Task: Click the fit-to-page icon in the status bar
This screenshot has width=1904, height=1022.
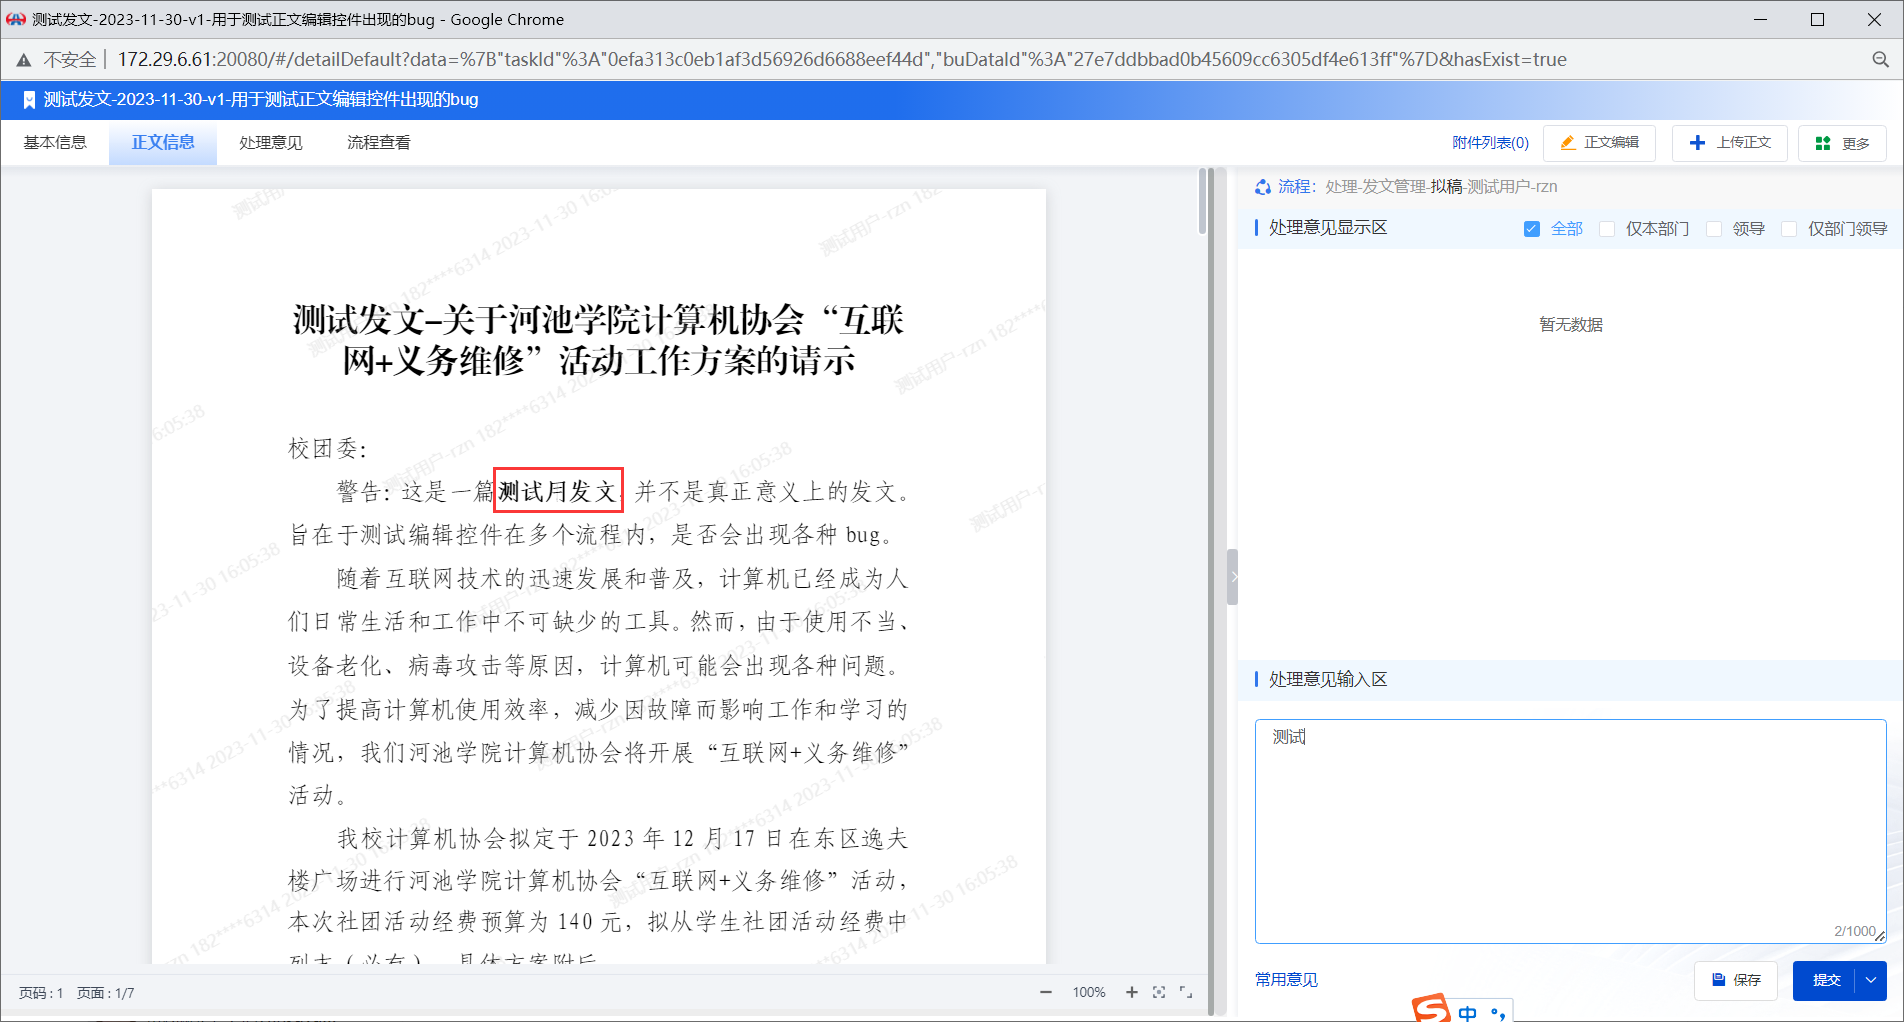Action: tap(1159, 992)
